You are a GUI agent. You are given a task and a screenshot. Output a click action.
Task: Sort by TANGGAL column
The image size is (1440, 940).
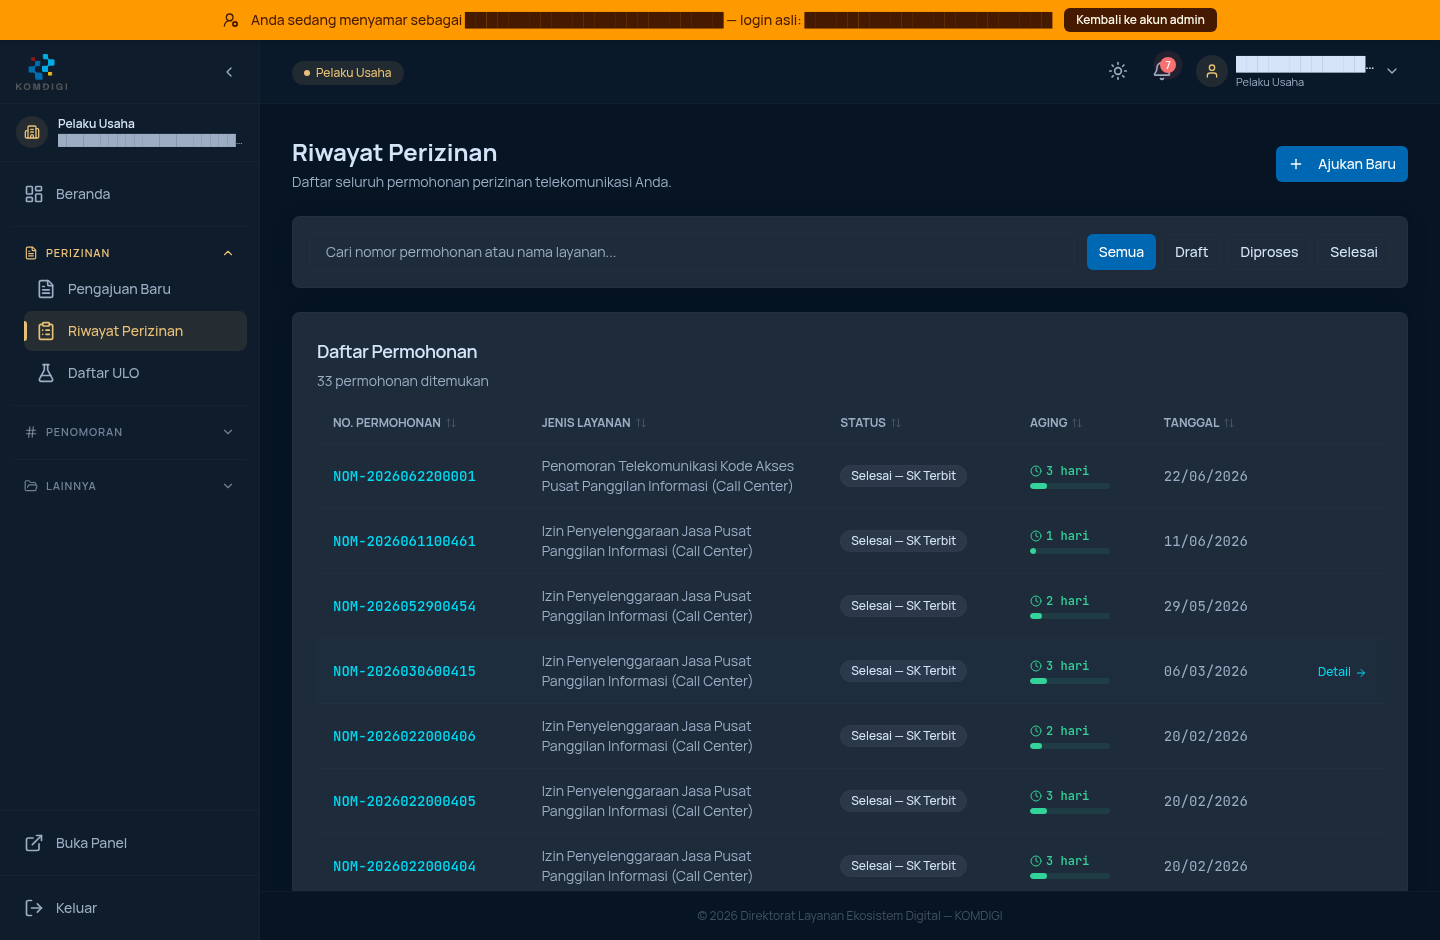[1199, 423]
